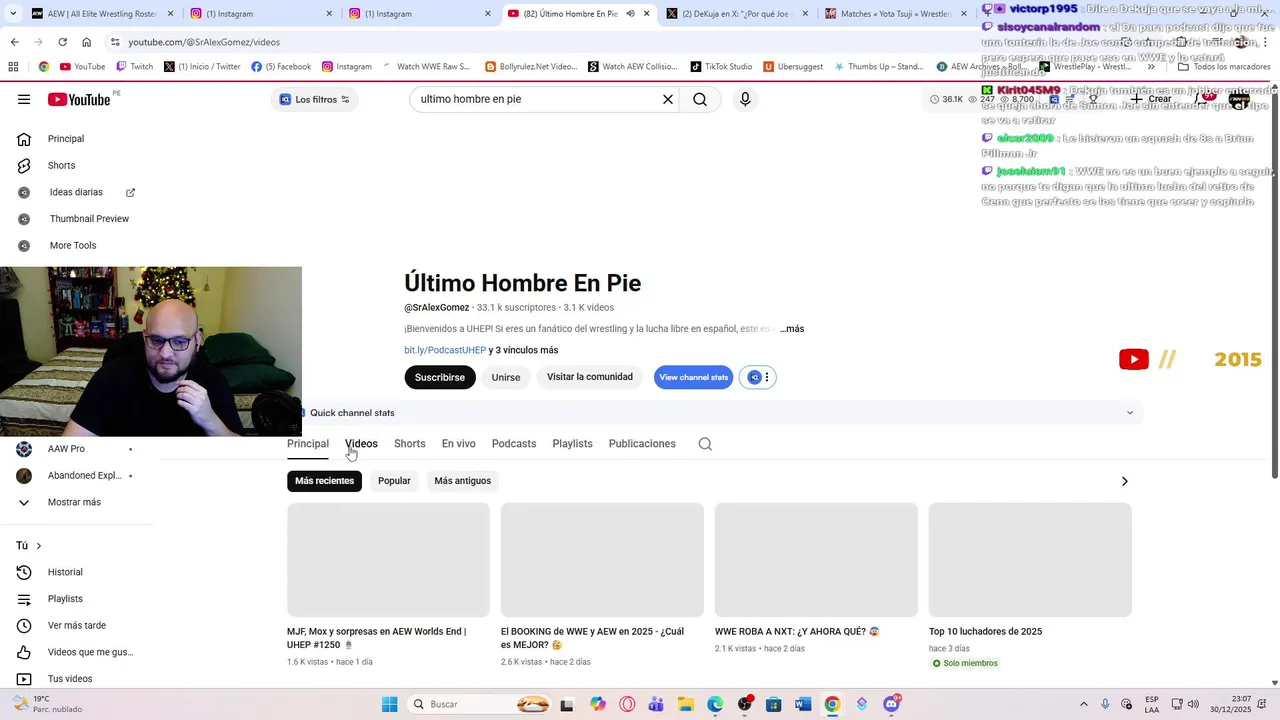Open the YouTube guide hamburger menu
Image resolution: width=1280 pixels, height=720 pixels.
tap(24, 99)
